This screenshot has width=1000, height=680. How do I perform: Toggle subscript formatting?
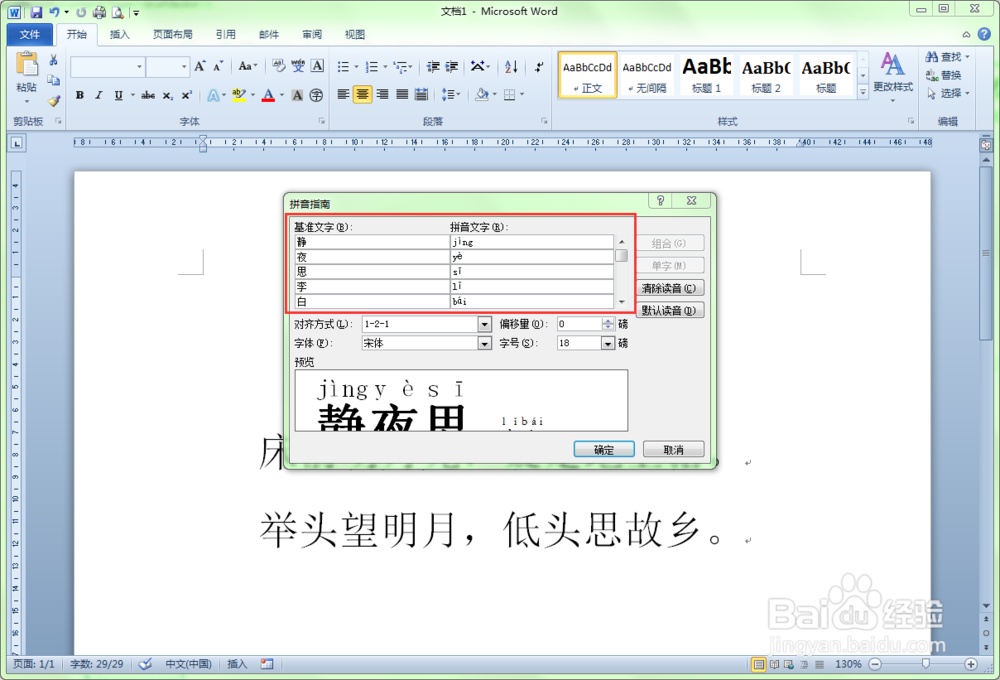[167, 95]
